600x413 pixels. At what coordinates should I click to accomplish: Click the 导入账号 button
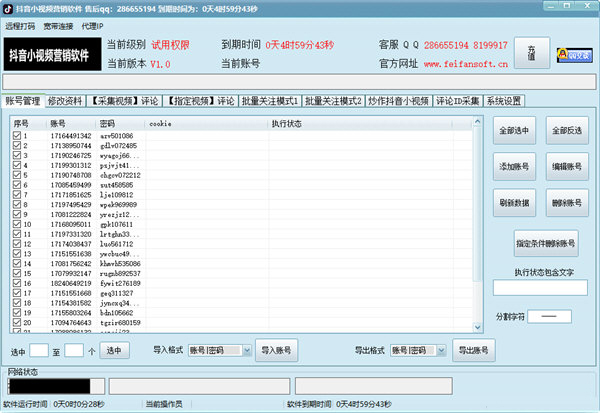(276, 350)
